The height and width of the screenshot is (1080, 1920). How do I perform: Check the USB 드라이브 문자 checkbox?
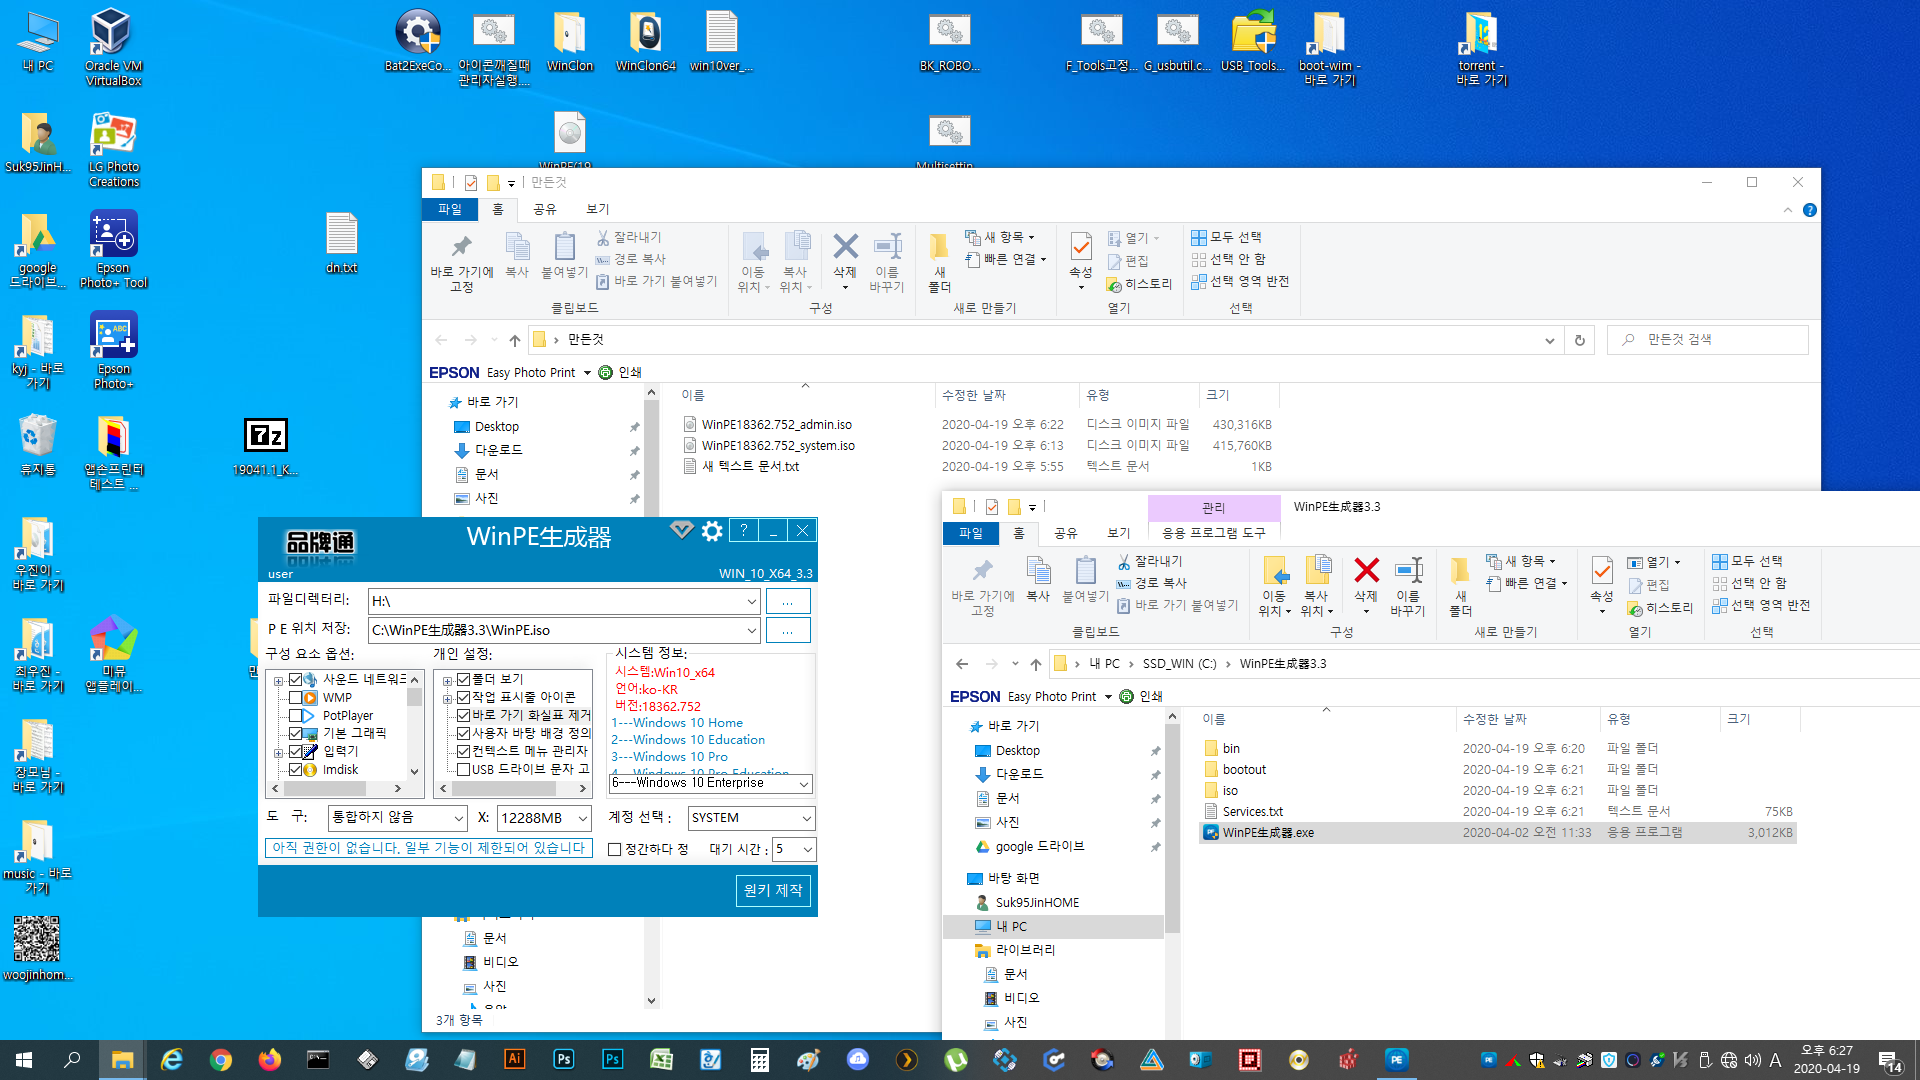pyautogui.click(x=463, y=770)
